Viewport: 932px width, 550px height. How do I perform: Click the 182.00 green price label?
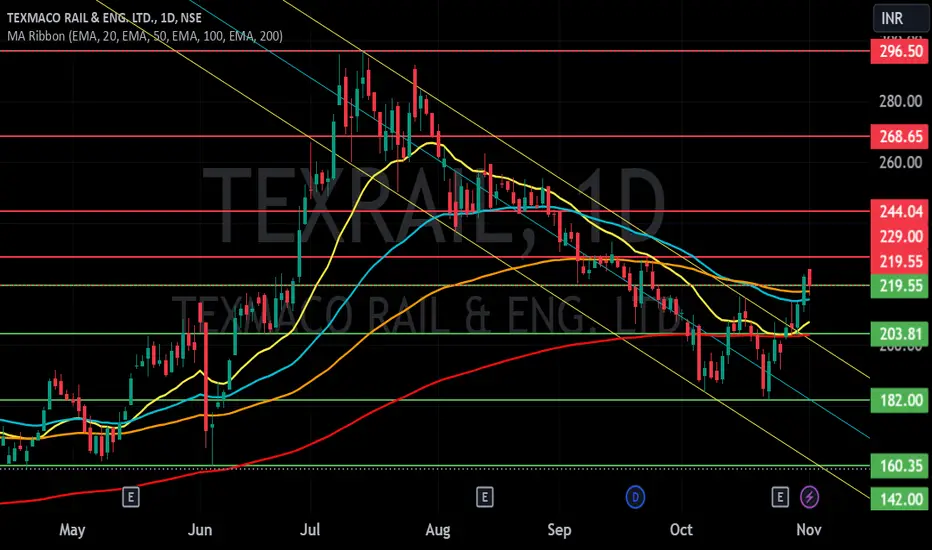tap(900, 400)
